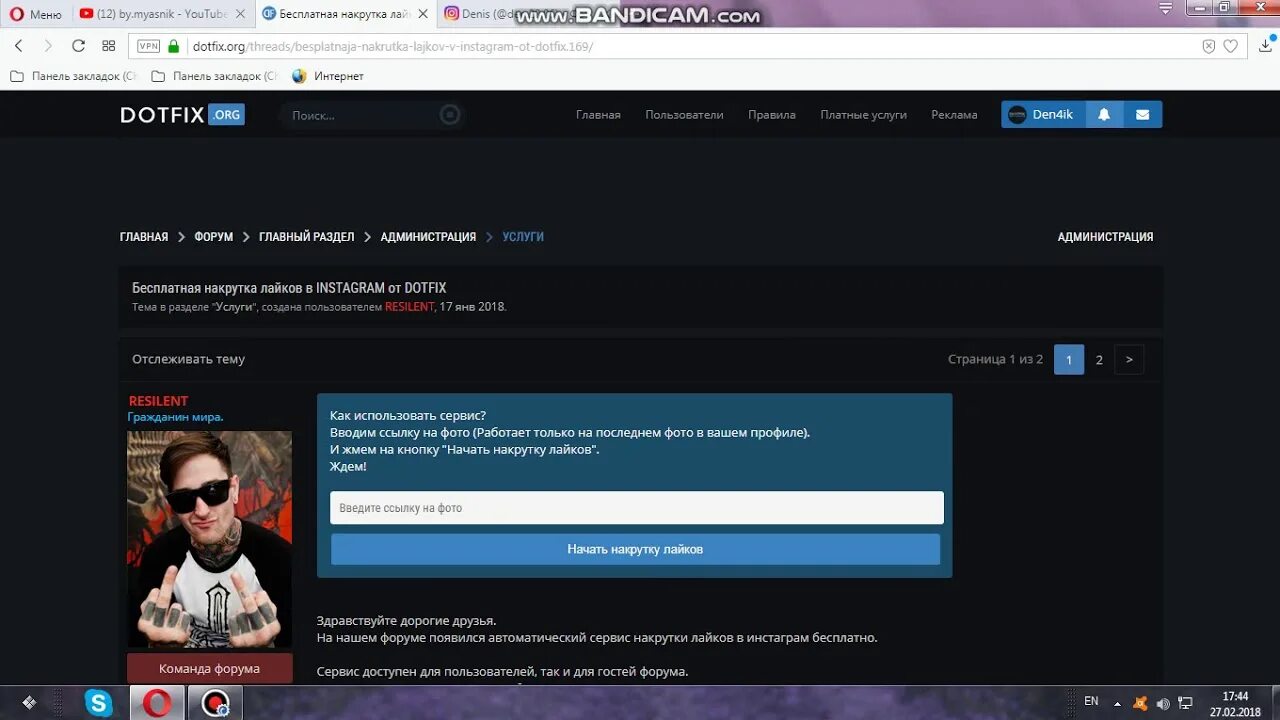1280x720 pixels.
Task: Select the Бесплатная накрутка лайков tab
Action: (x=335, y=14)
